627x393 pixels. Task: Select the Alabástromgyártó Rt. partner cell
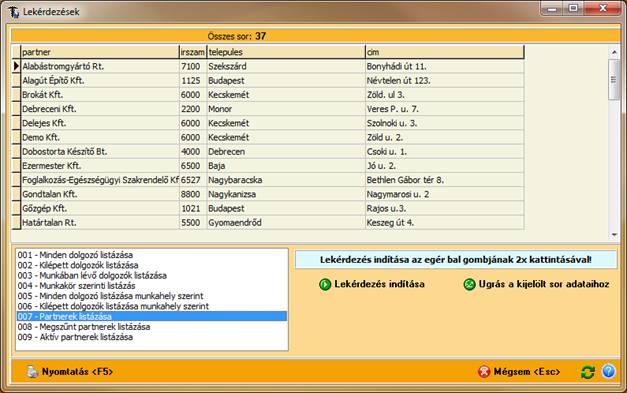coord(100,66)
